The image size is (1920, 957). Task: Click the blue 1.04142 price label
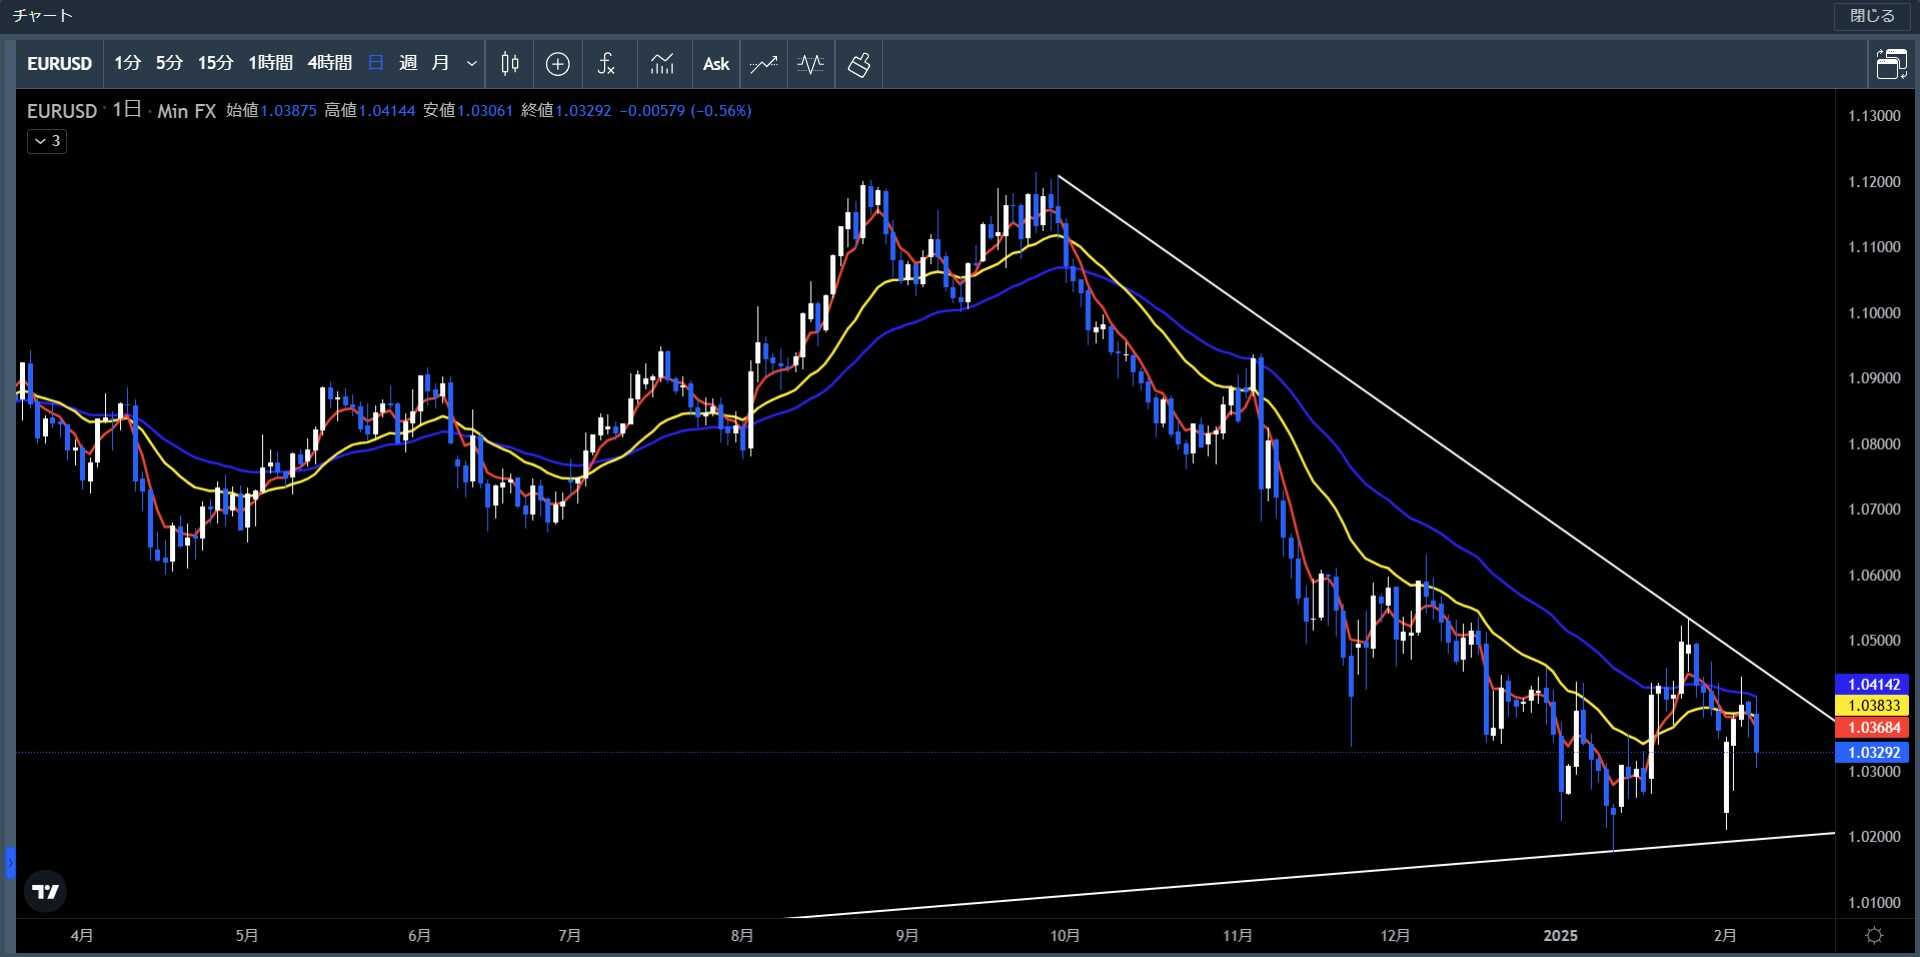point(1873,684)
